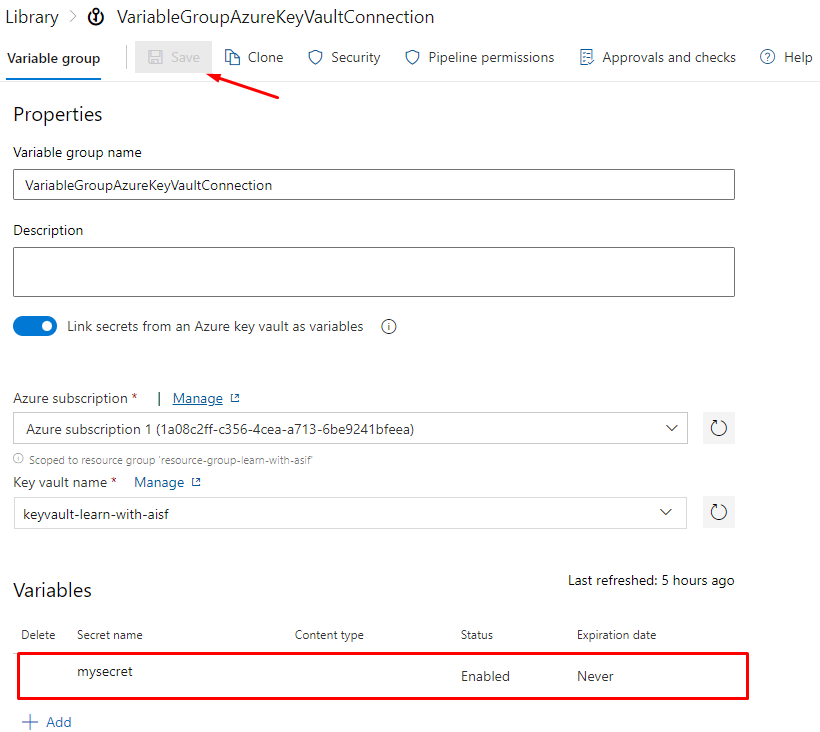Viewport: 820px width, 732px height.
Task: Click the Manage link for Azure subscription
Action: 198,398
